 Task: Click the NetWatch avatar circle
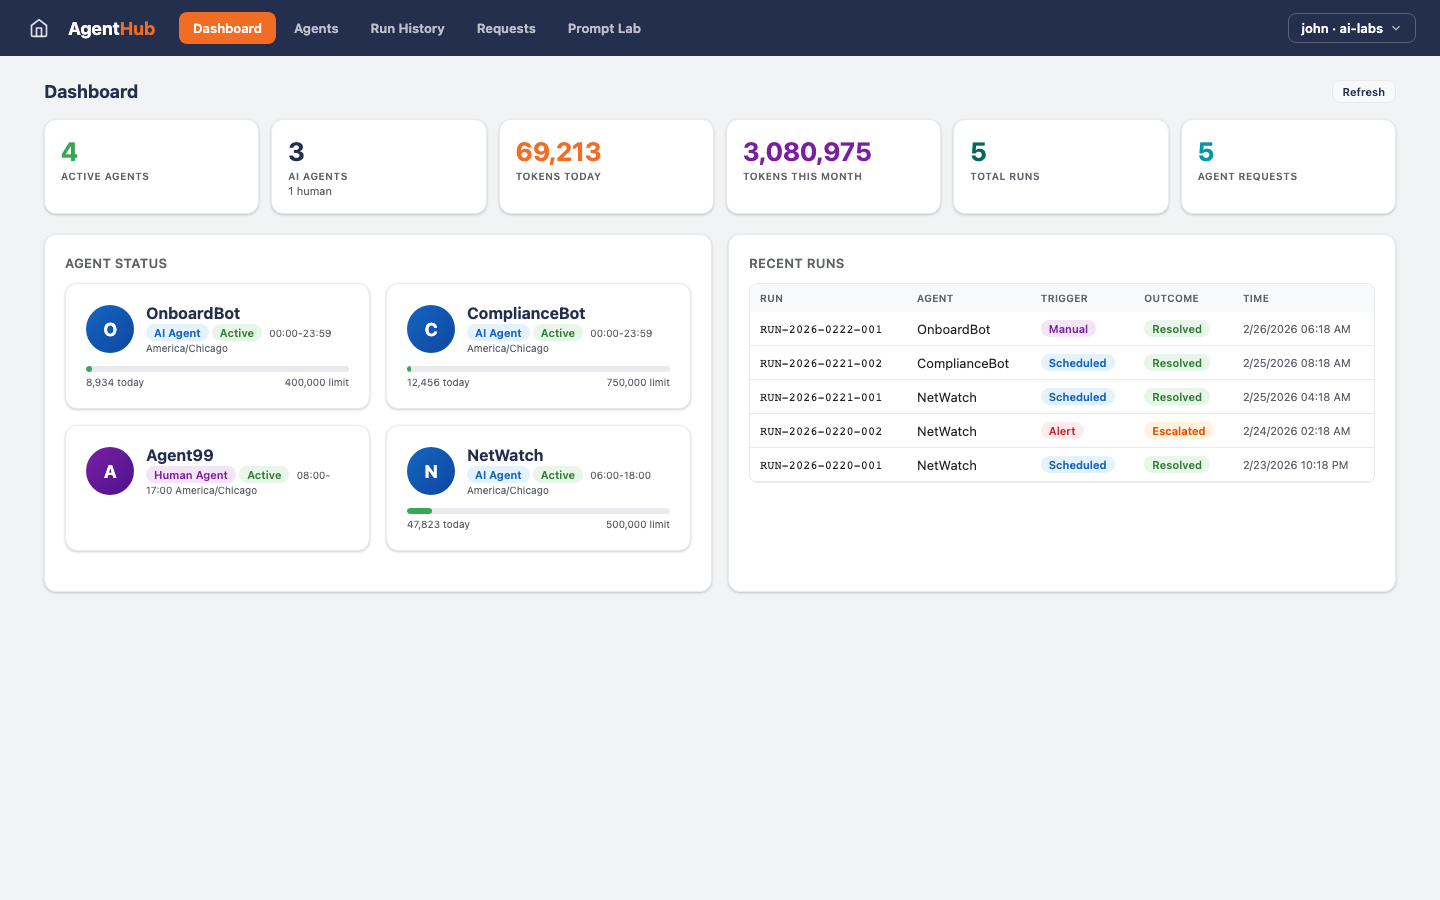coord(430,470)
